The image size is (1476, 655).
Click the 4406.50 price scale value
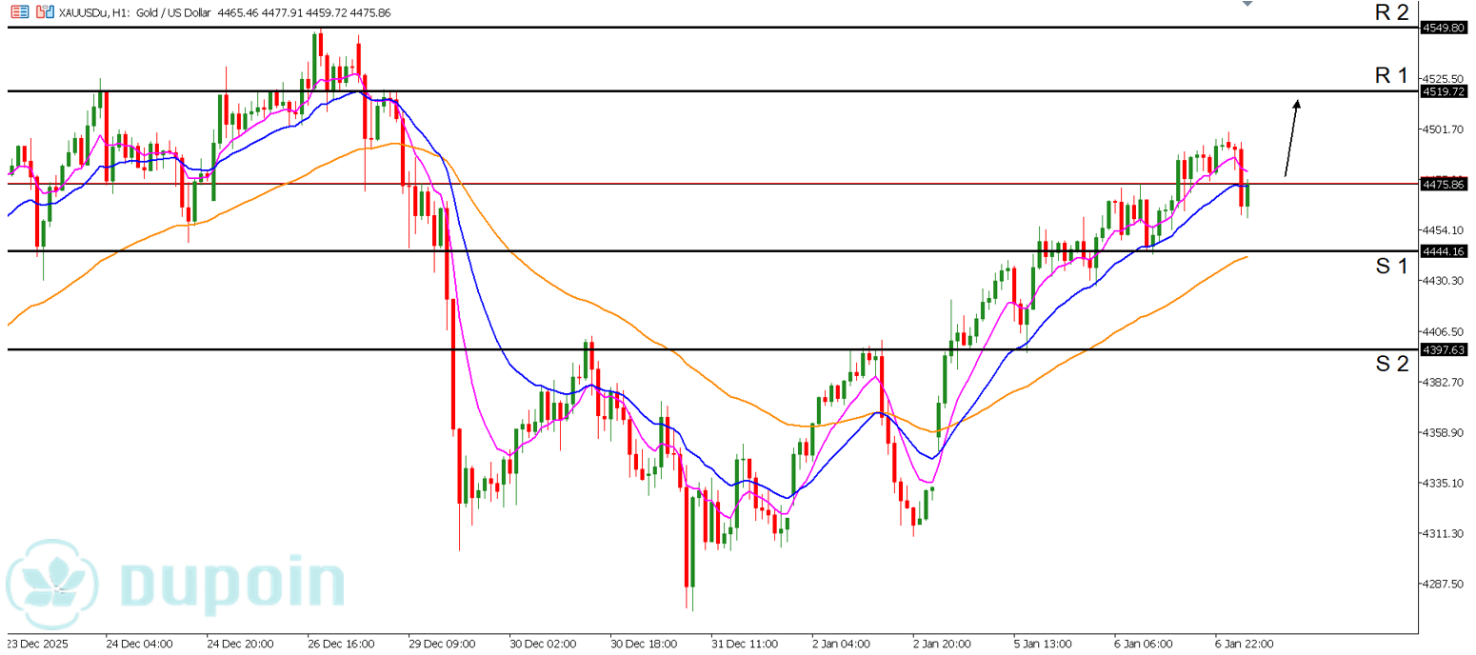[1443, 332]
